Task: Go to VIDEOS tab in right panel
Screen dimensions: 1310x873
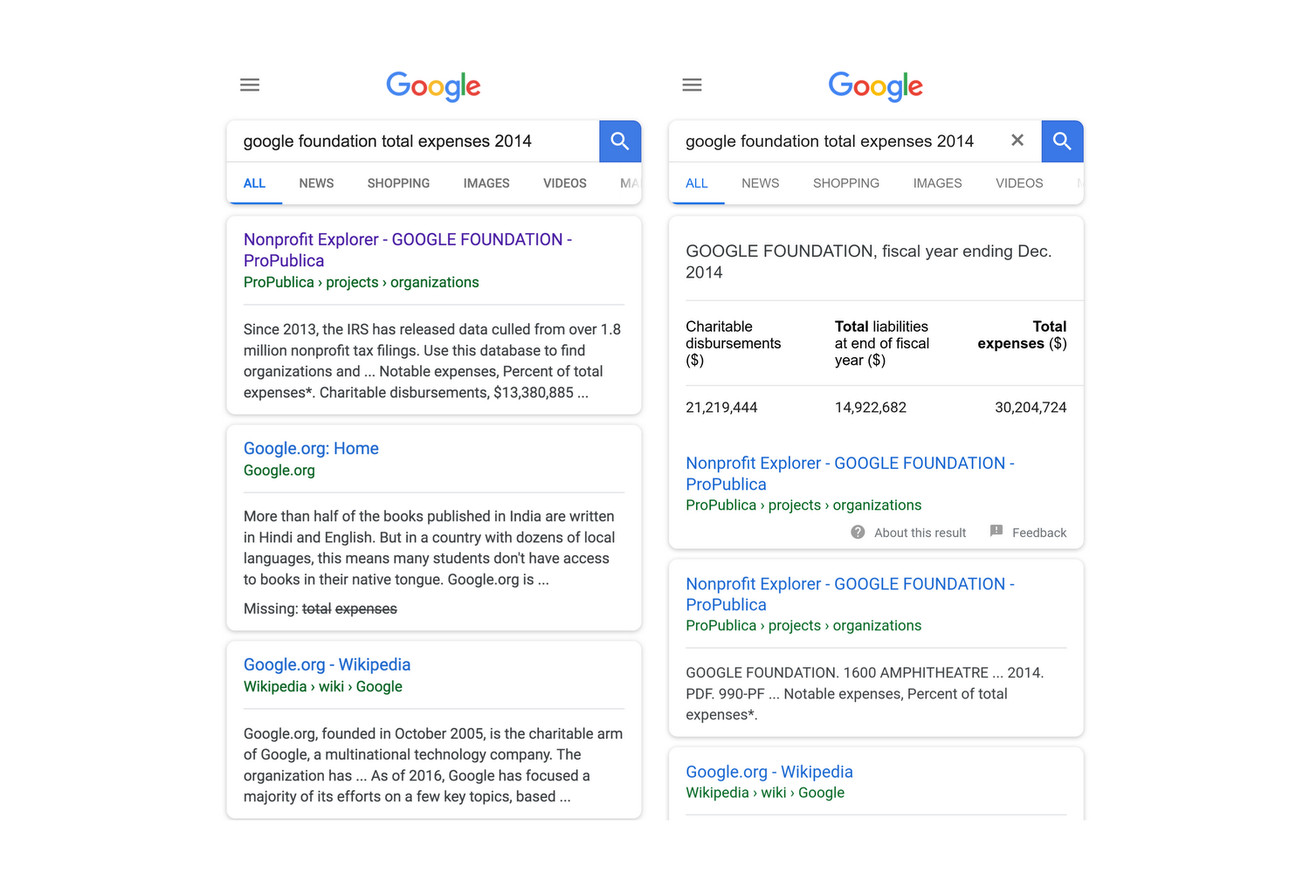Action: tap(1019, 183)
